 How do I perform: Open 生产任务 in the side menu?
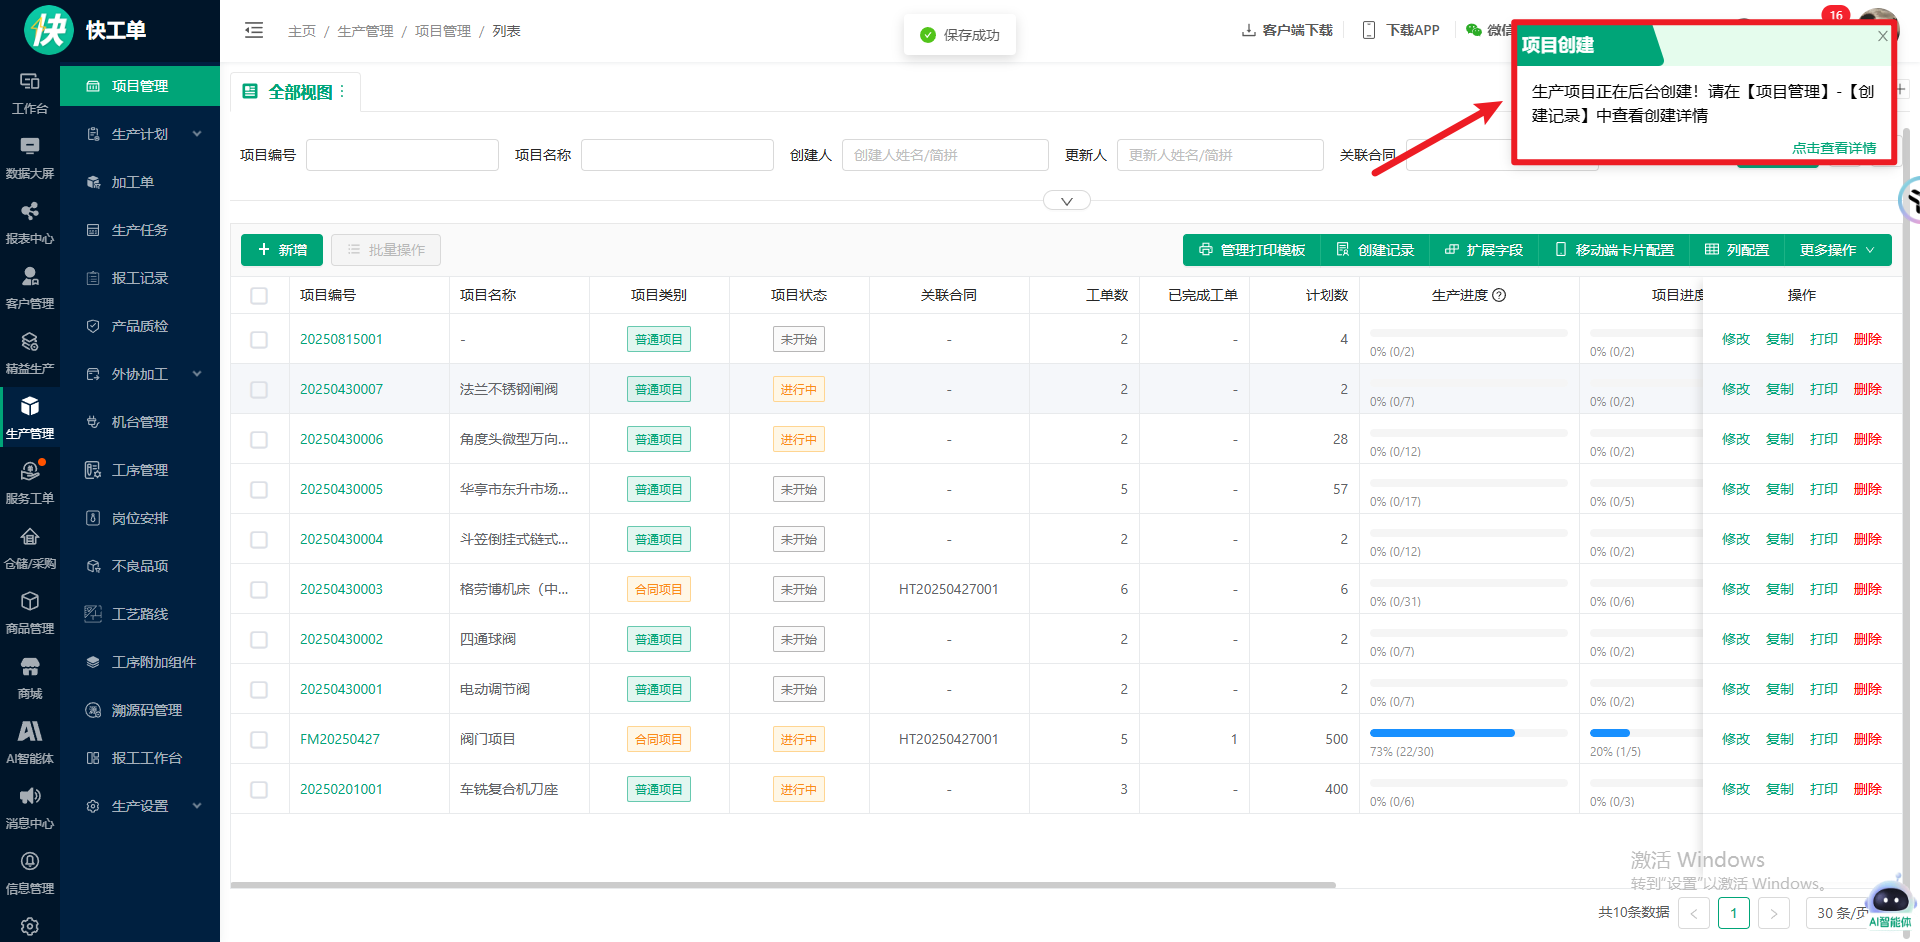click(x=139, y=230)
